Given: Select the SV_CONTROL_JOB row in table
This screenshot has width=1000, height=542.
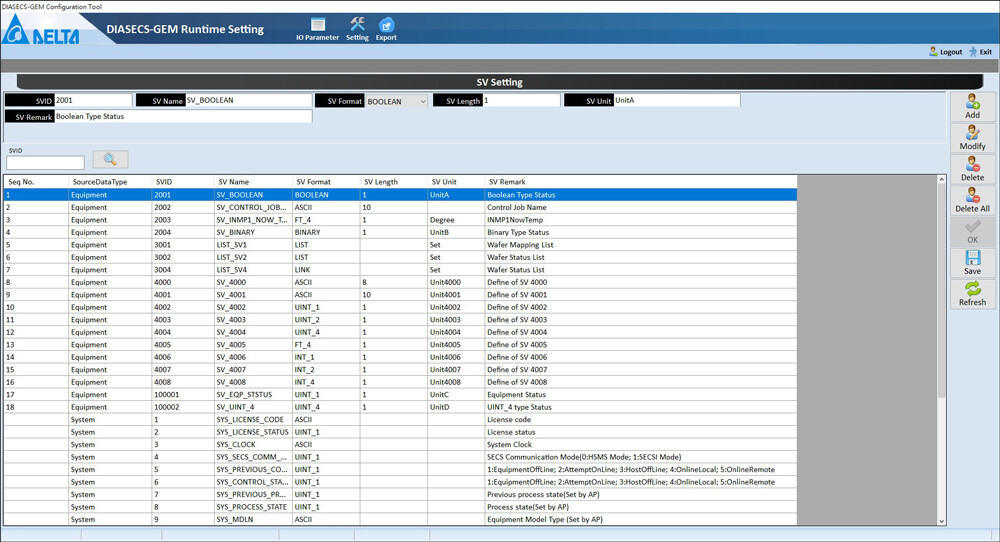Looking at the screenshot, I should [x=250, y=207].
